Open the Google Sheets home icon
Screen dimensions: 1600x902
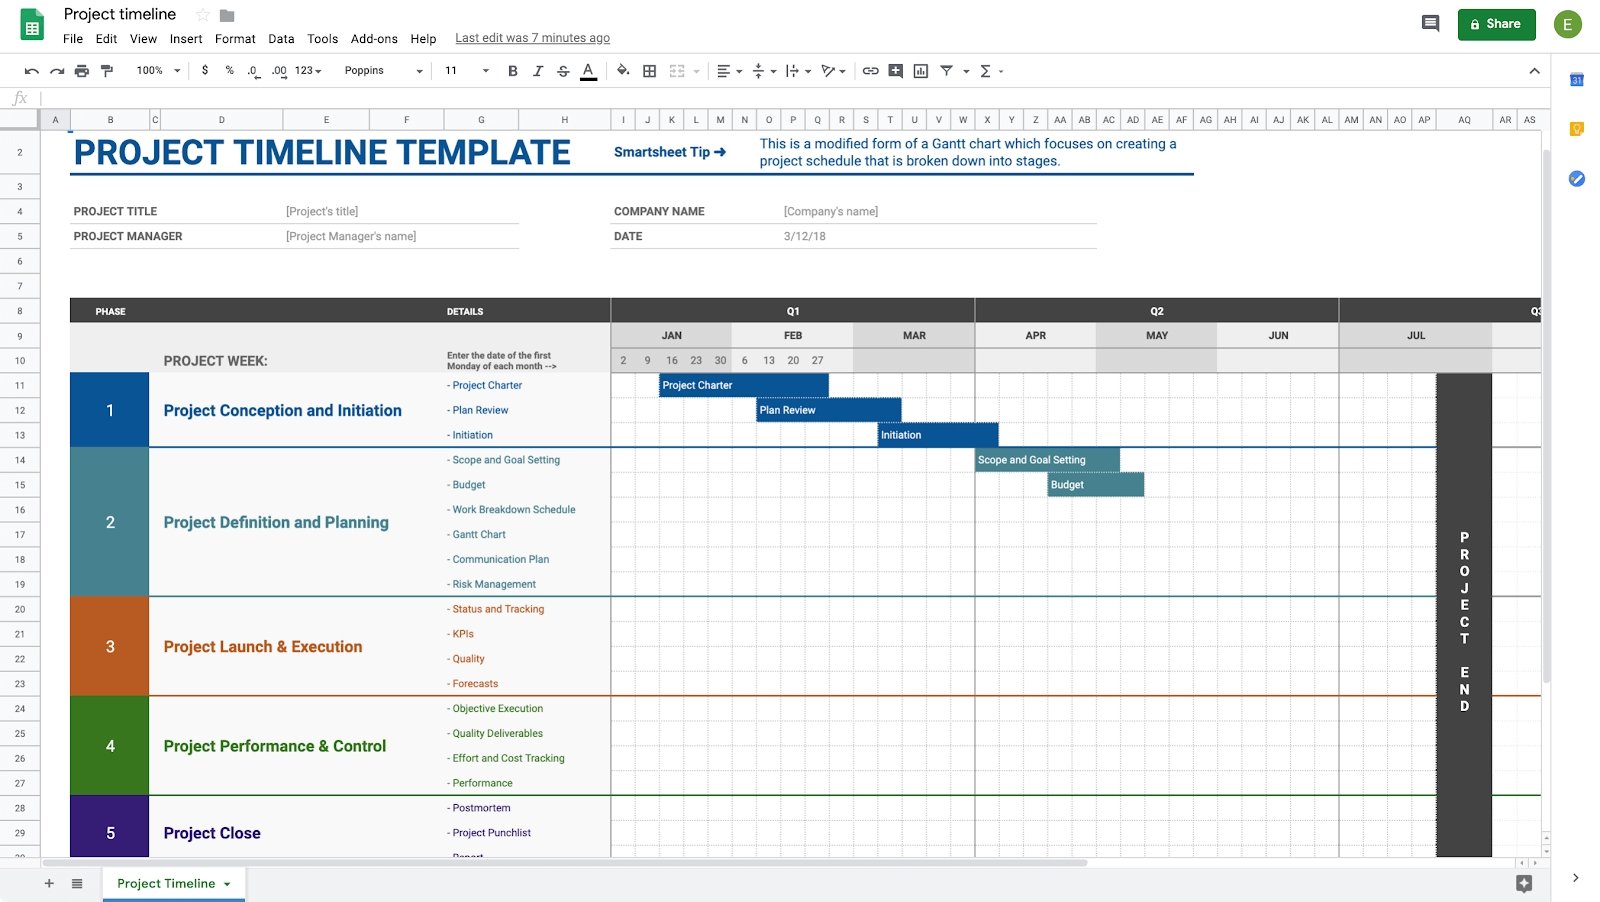[x=32, y=24]
